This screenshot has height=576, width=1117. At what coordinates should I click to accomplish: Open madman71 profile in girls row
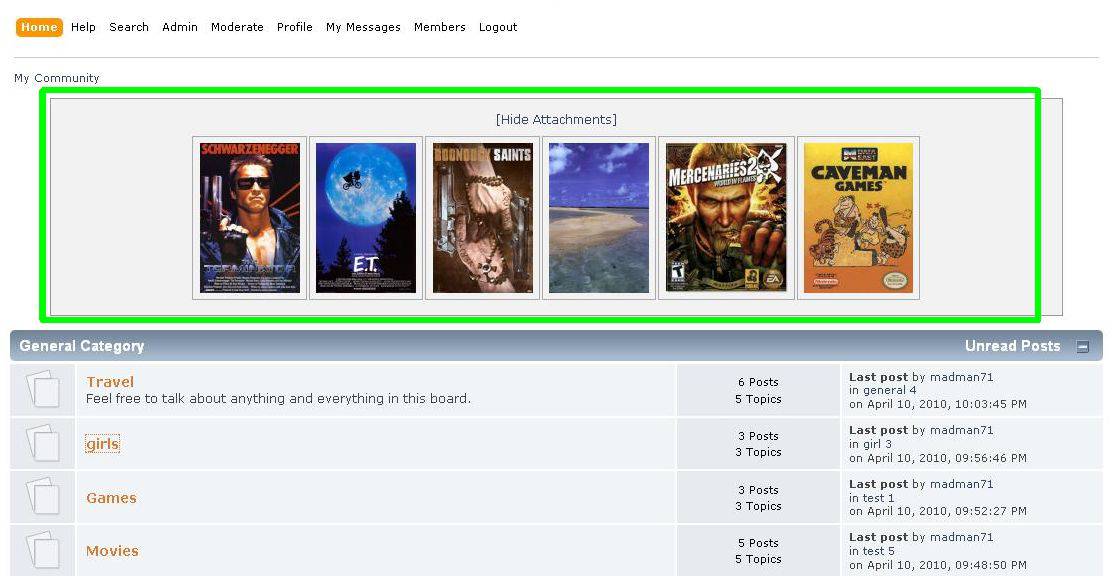pyautogui.click(x=961, y=430)
